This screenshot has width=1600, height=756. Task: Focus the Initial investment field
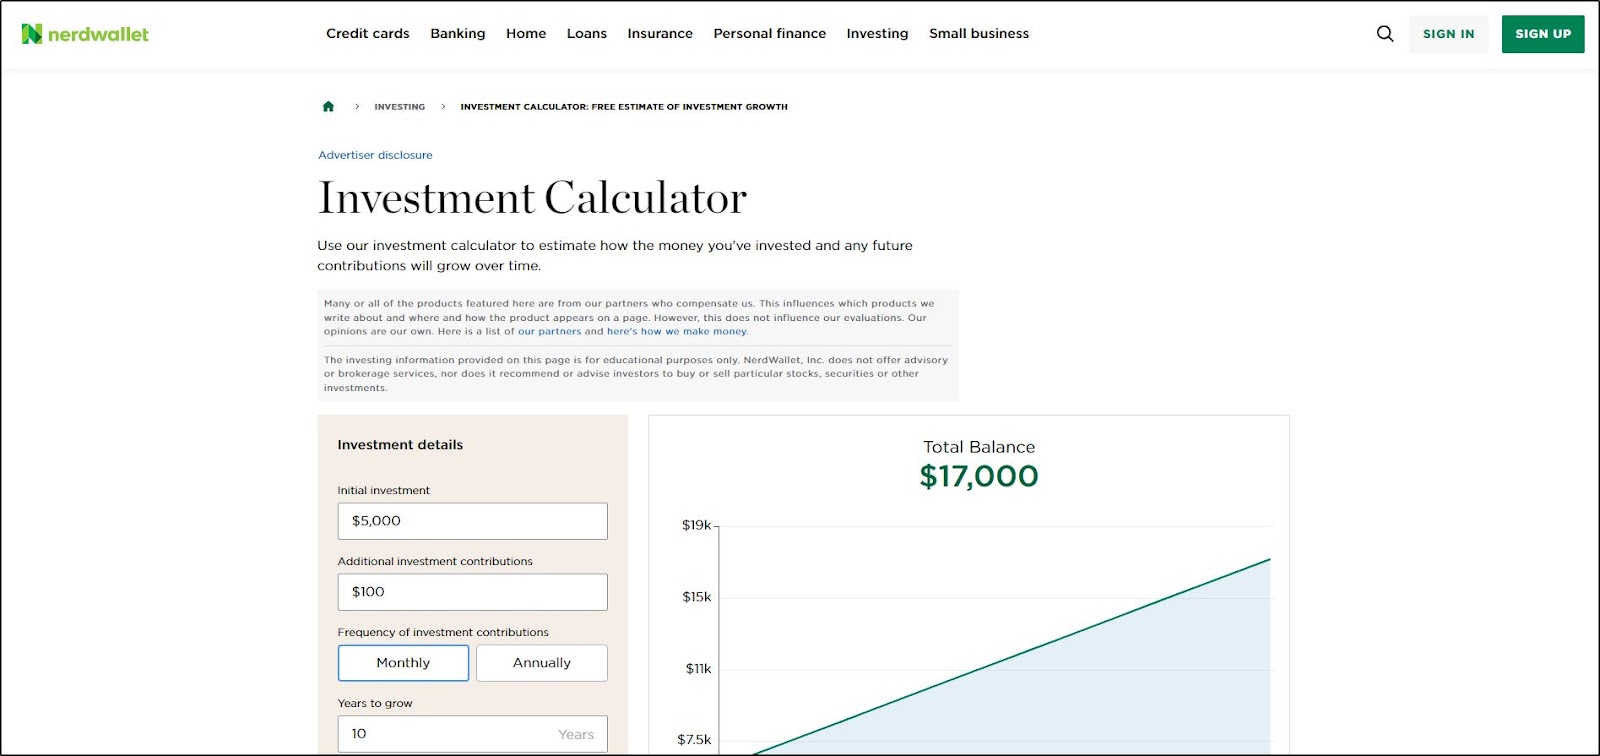click(472, 521)
